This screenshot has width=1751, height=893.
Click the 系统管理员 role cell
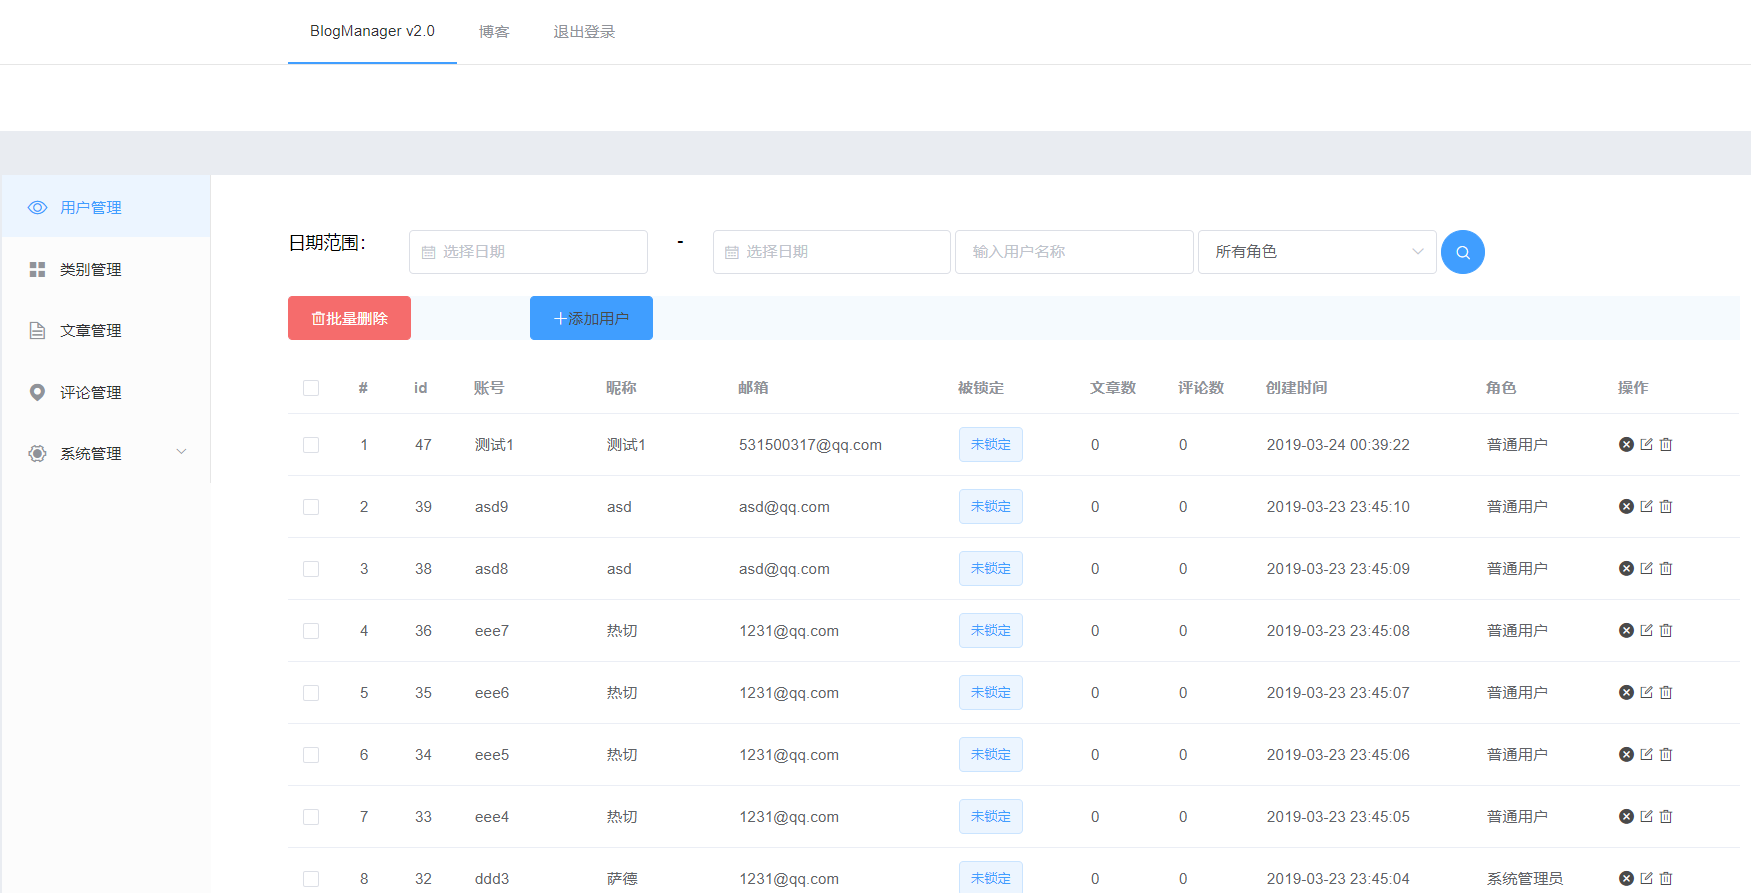click(x=1524, y=878)
